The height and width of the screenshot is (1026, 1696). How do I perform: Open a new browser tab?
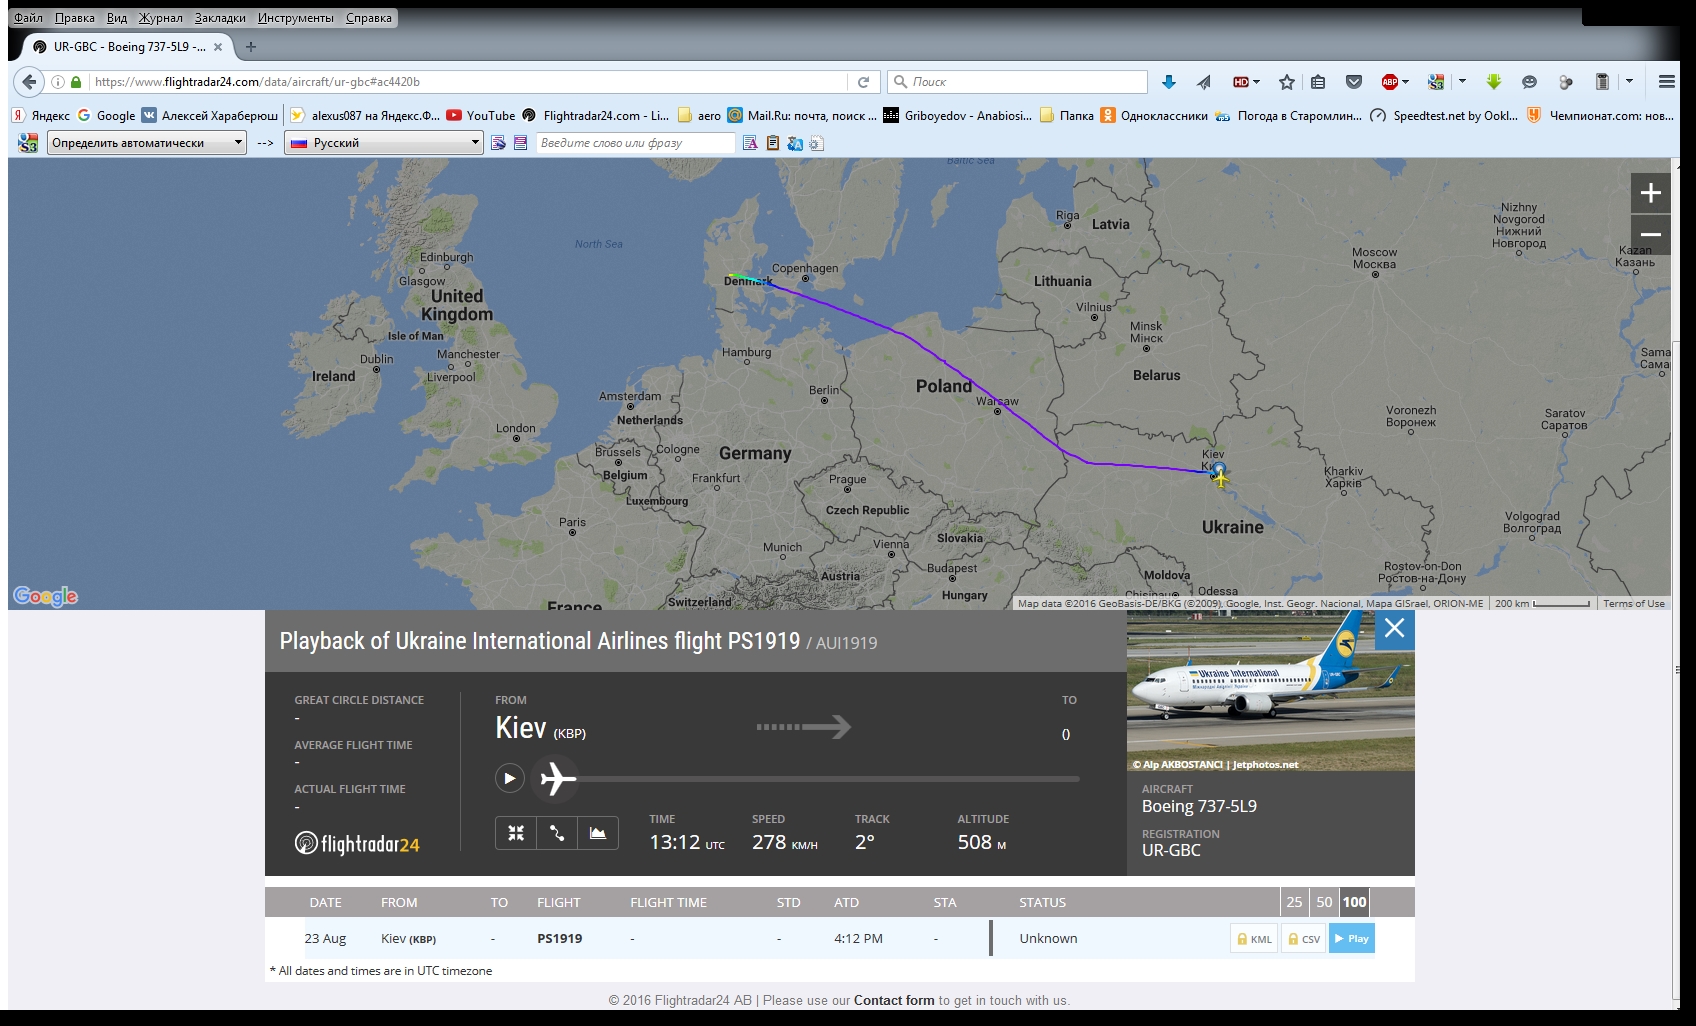(x=251, y=47)
